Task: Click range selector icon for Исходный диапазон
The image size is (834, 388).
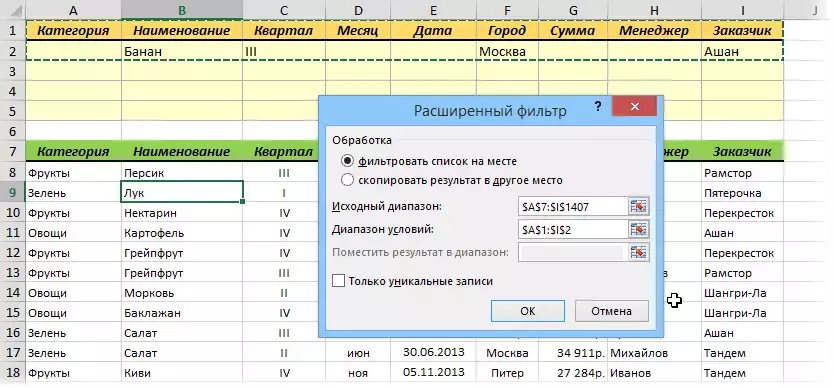Action: pyautogui.click(x=638, y=207)
